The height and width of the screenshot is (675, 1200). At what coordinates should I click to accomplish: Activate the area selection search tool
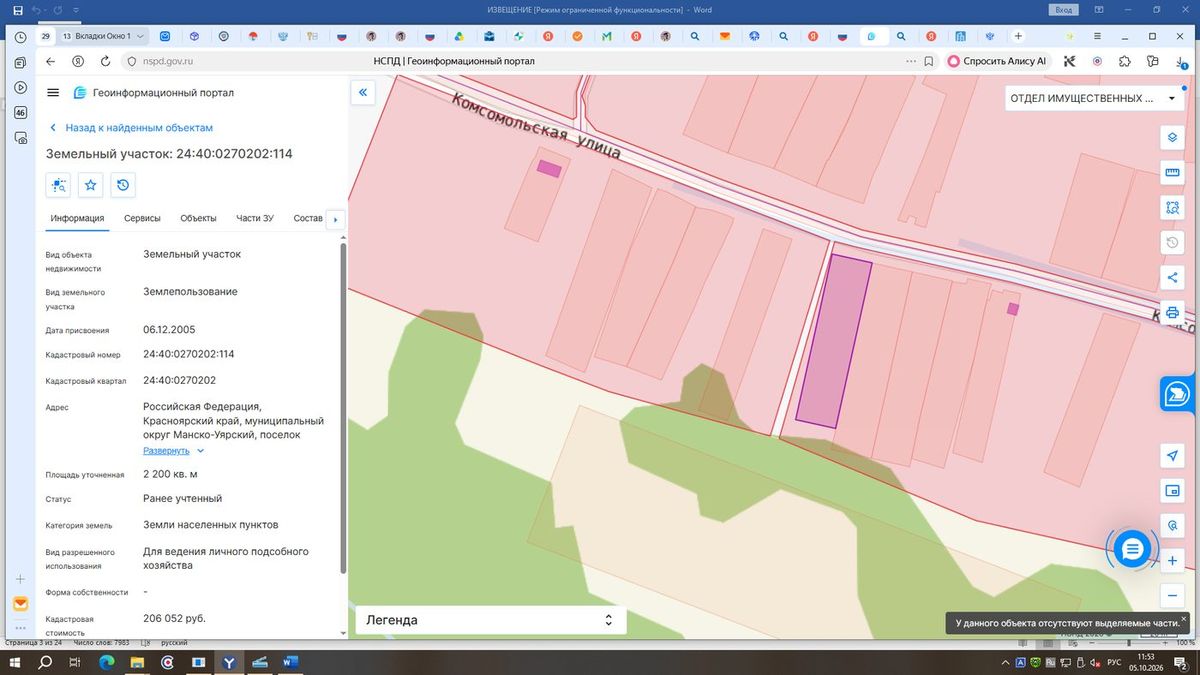coord(1173,207)
